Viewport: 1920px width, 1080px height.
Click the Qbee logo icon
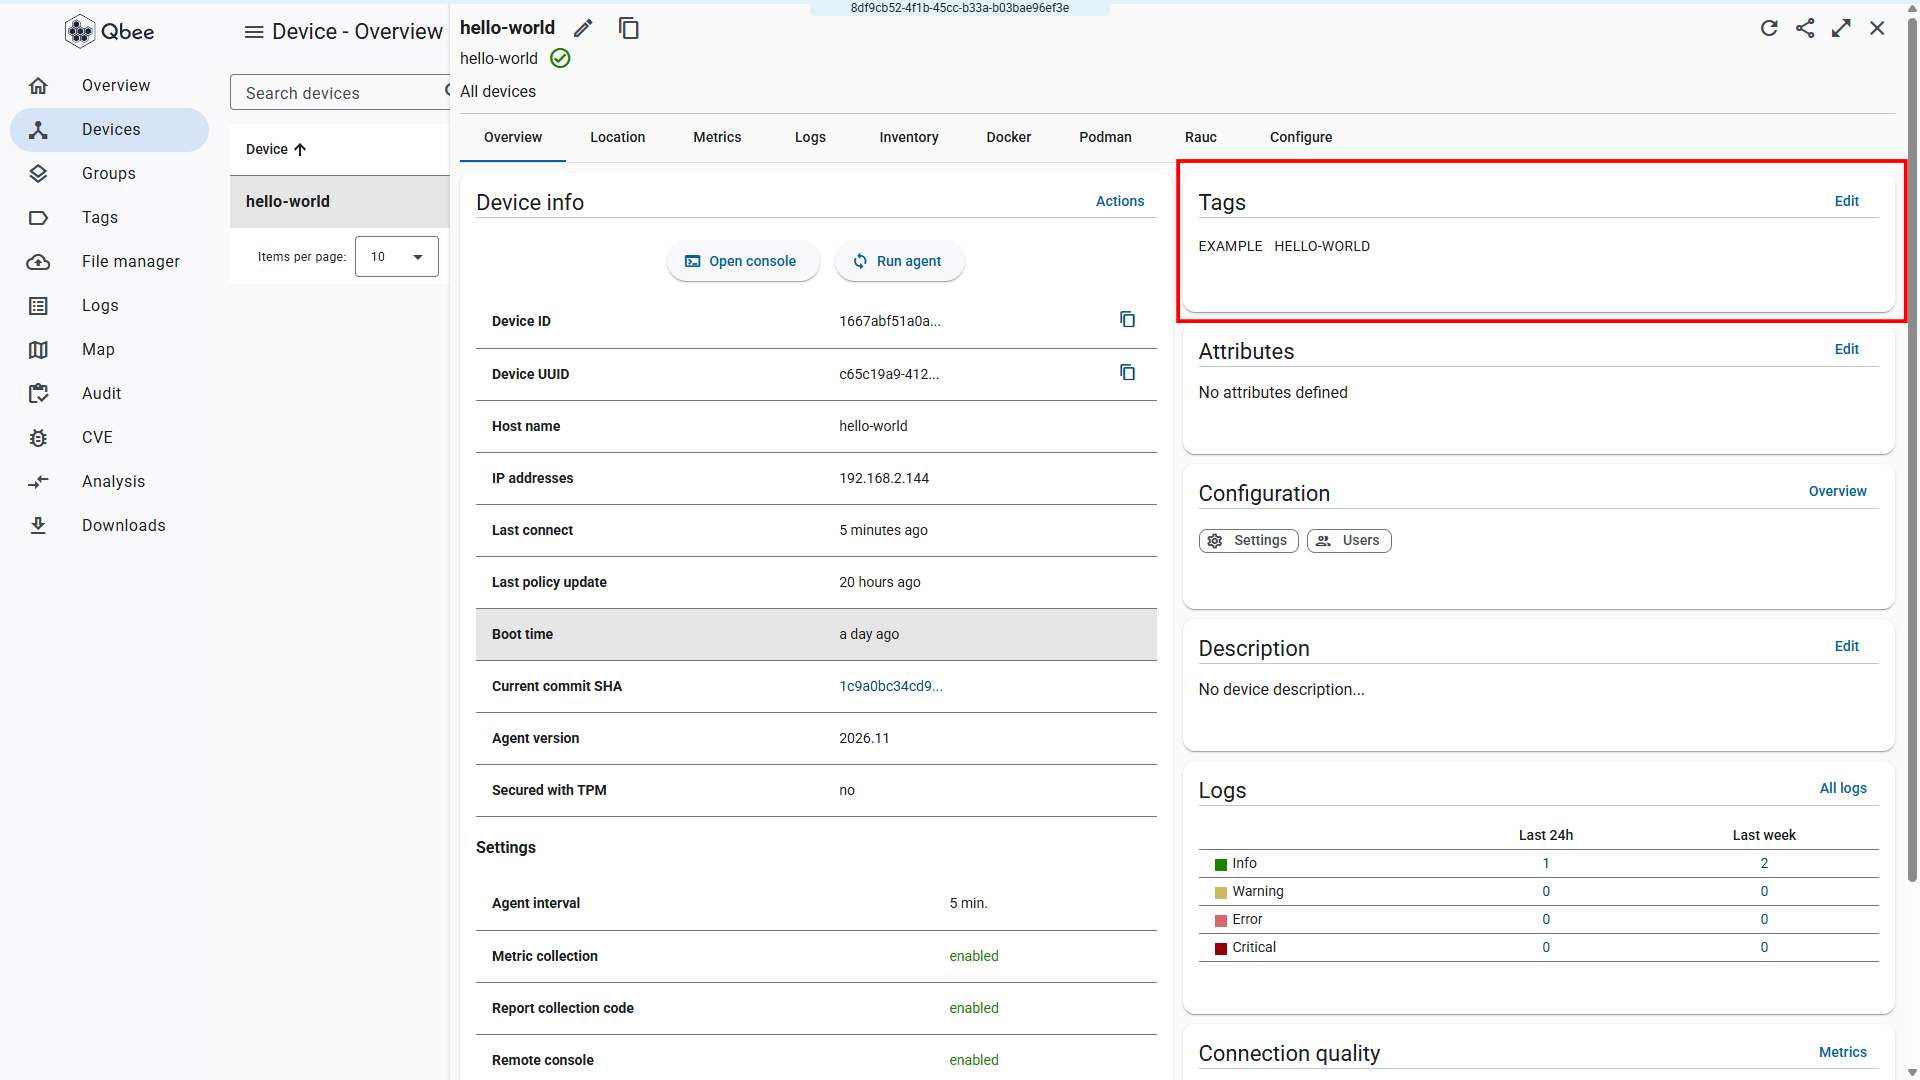click(80, 32)
